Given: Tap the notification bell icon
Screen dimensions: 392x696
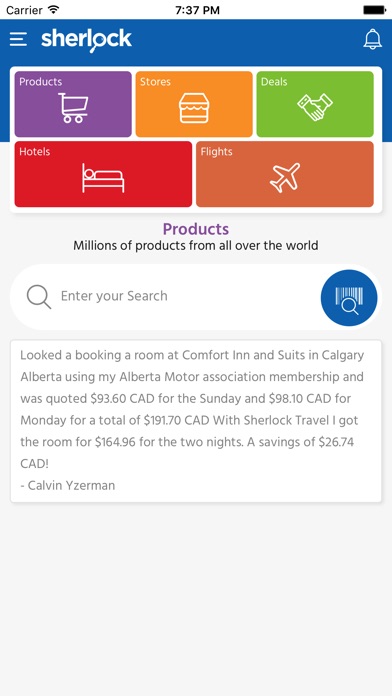Looking at the screenshot, I should (x=372, y=39).
